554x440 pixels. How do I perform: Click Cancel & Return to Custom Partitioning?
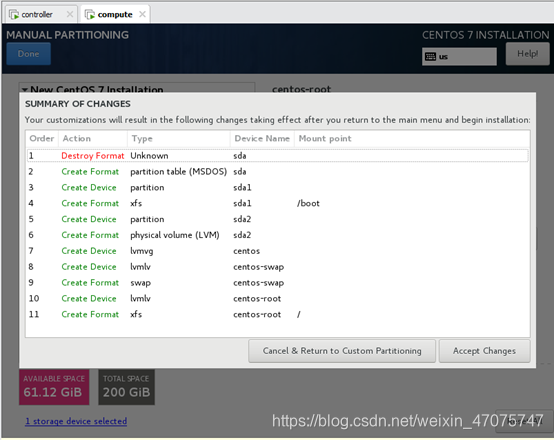(x=342, y=351)
